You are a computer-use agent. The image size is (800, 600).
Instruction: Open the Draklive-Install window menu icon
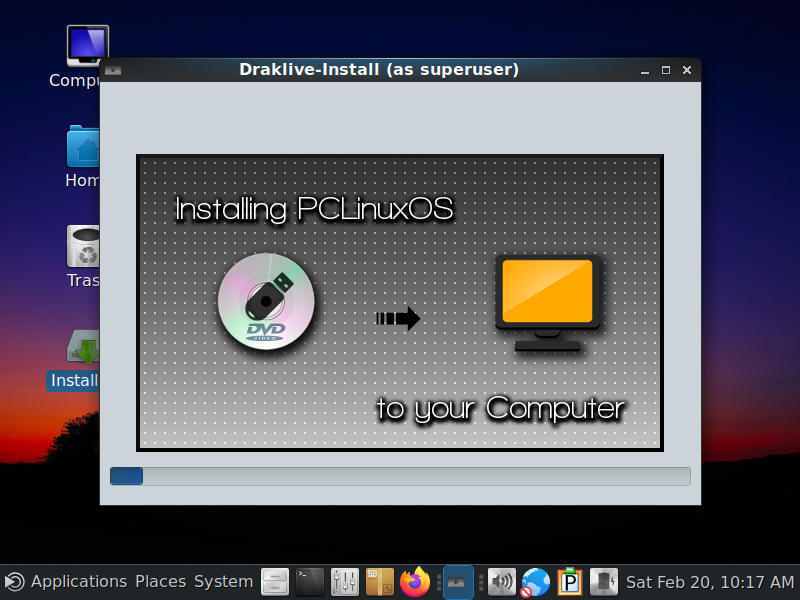coord(113,70)
